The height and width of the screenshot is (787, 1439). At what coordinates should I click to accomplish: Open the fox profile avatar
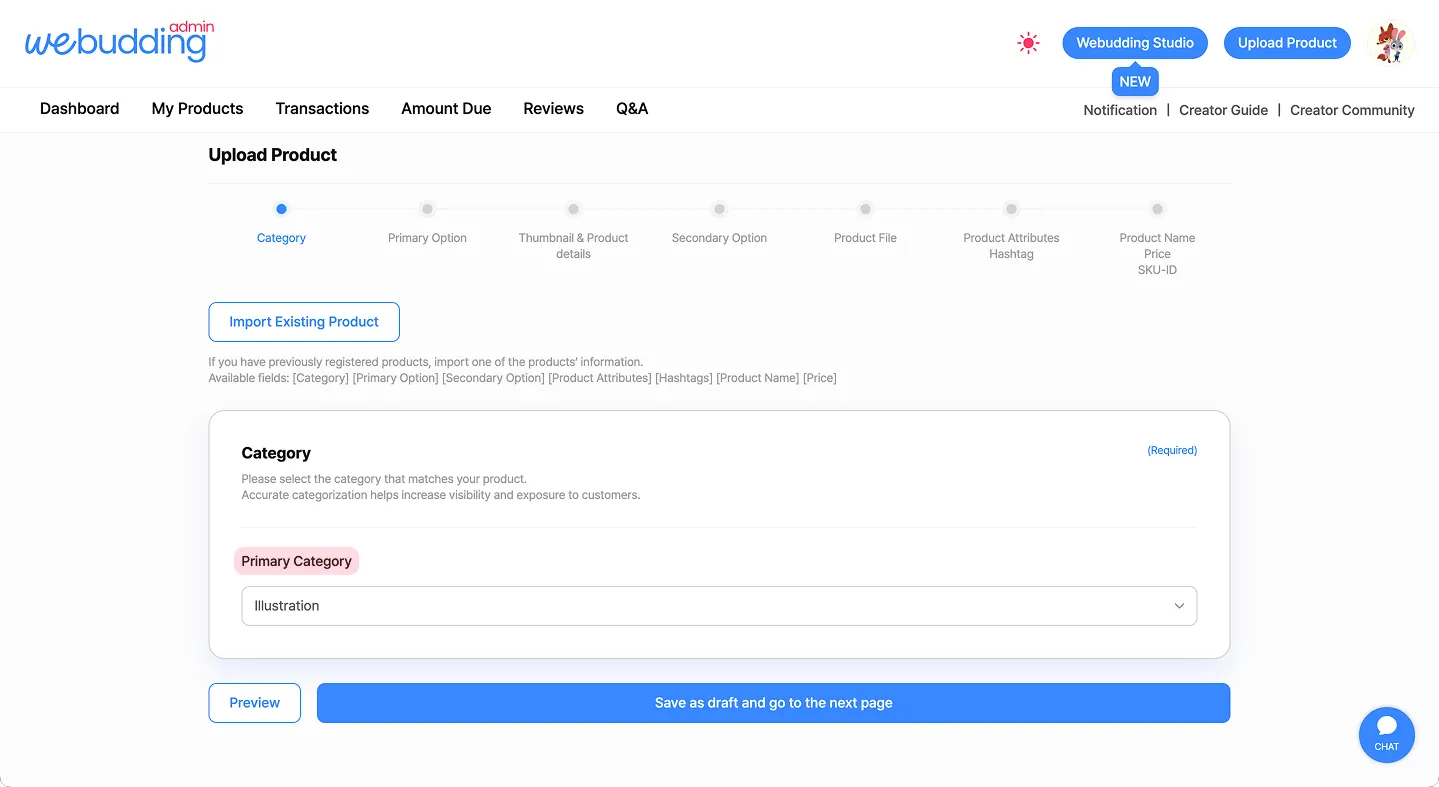(1390, 43)
